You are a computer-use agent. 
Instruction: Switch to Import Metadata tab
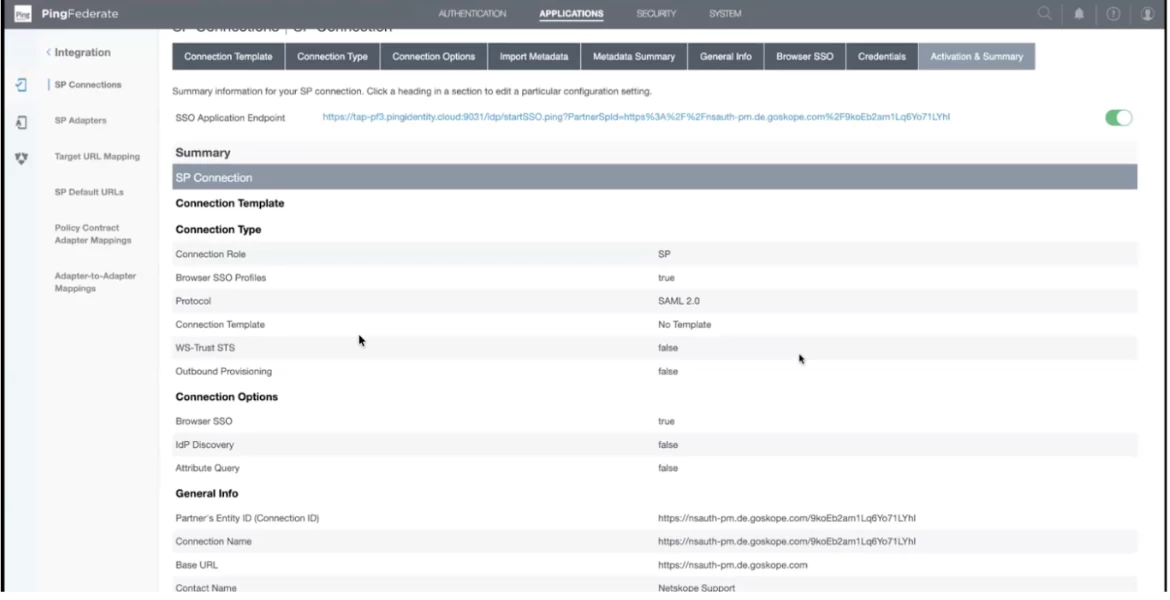tap(534, 57)
